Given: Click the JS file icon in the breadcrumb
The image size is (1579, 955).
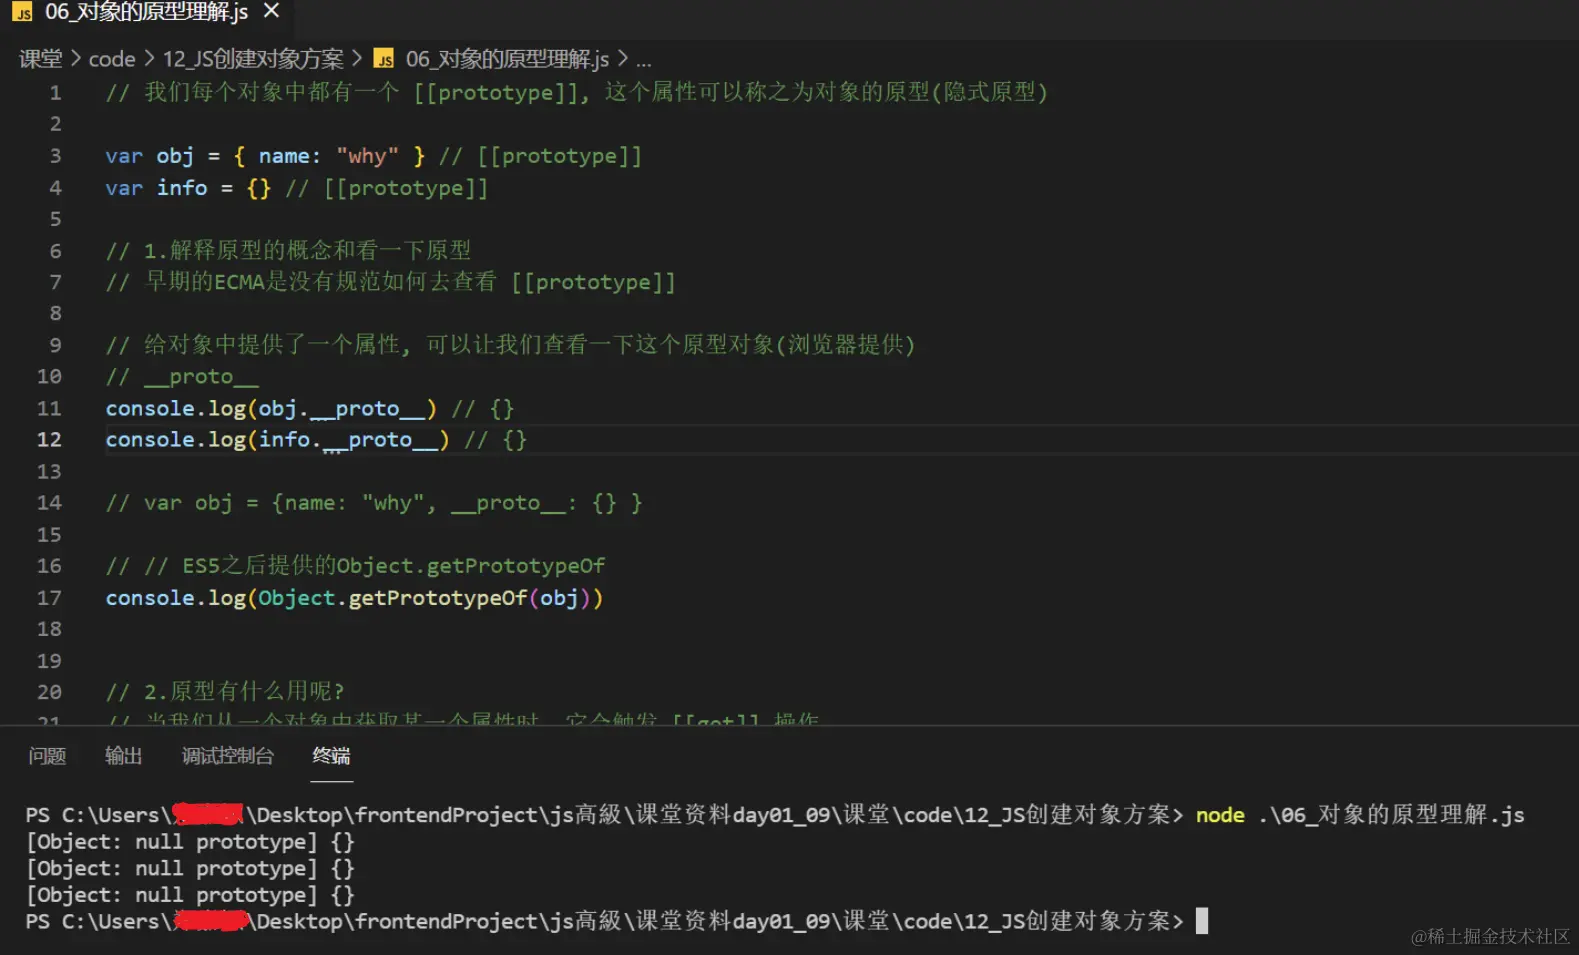Looking at the screenshot, I should [384, 59].
